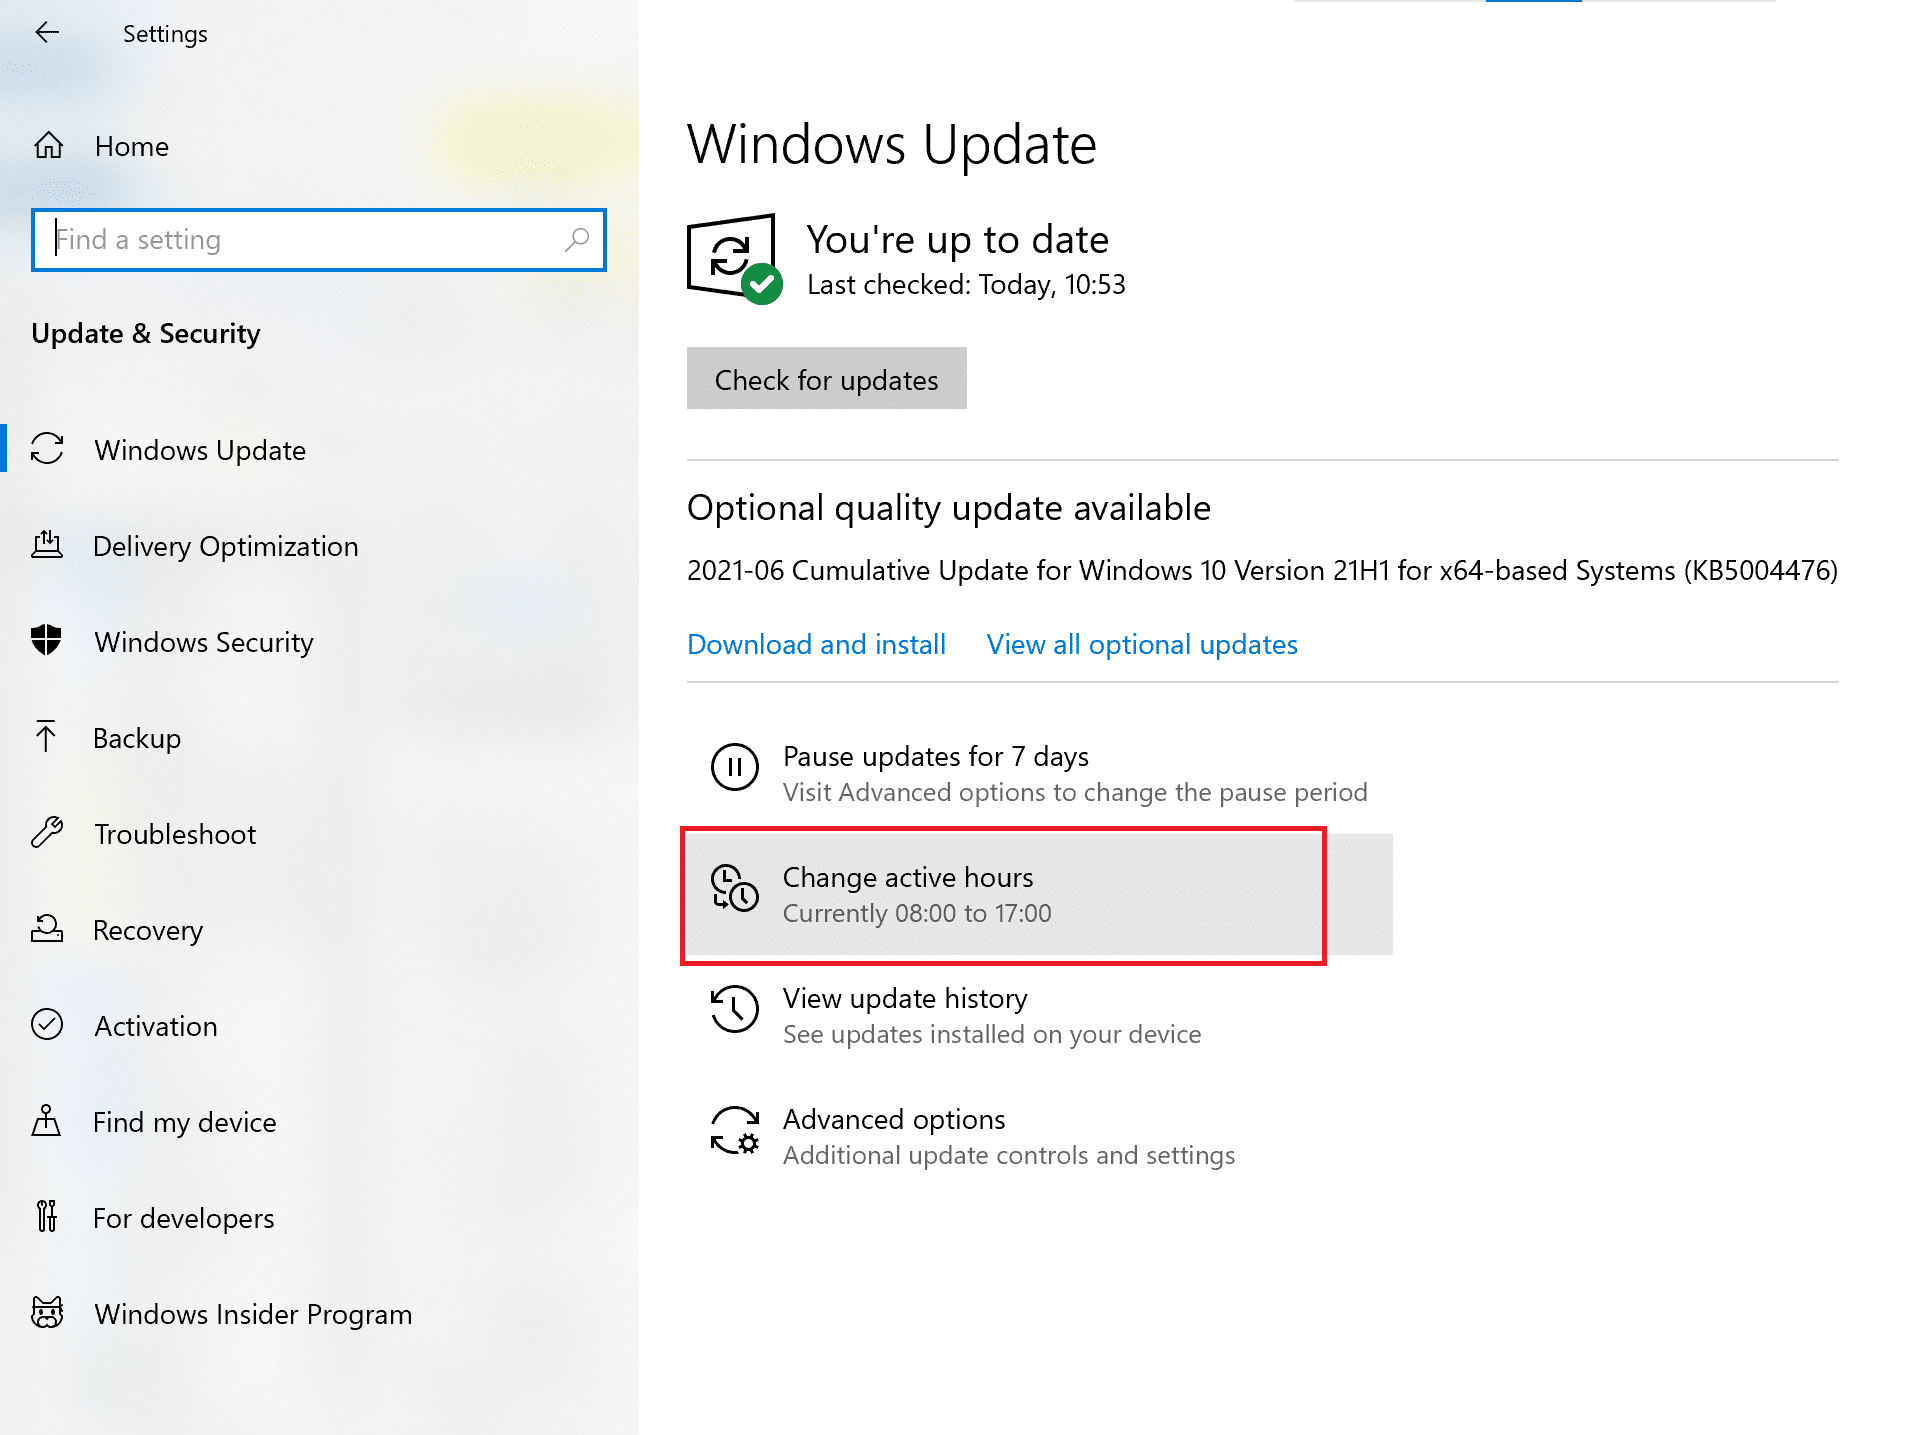Select the Windows Update sidebar icon
1931x1435 pixels.
click(x=47, y=449)
